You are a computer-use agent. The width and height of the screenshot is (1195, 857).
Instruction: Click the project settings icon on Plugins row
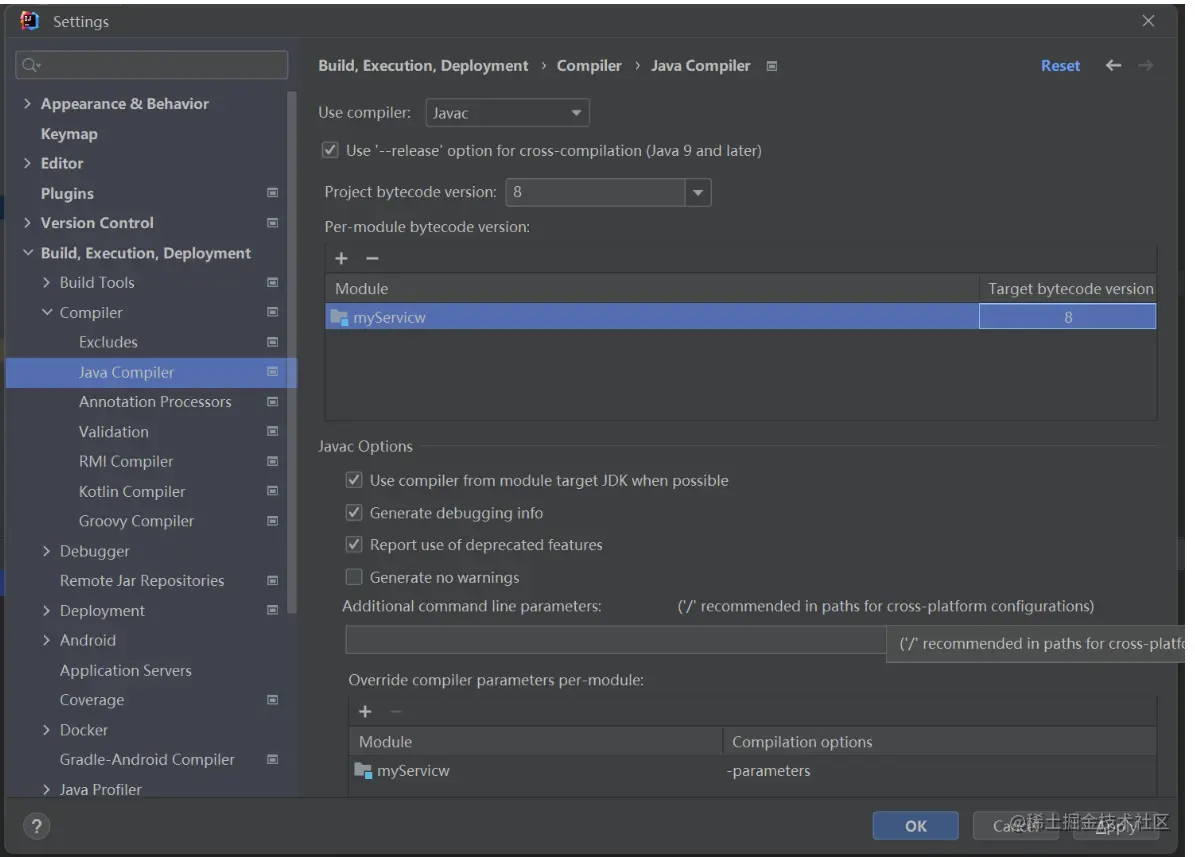point(272,193)
